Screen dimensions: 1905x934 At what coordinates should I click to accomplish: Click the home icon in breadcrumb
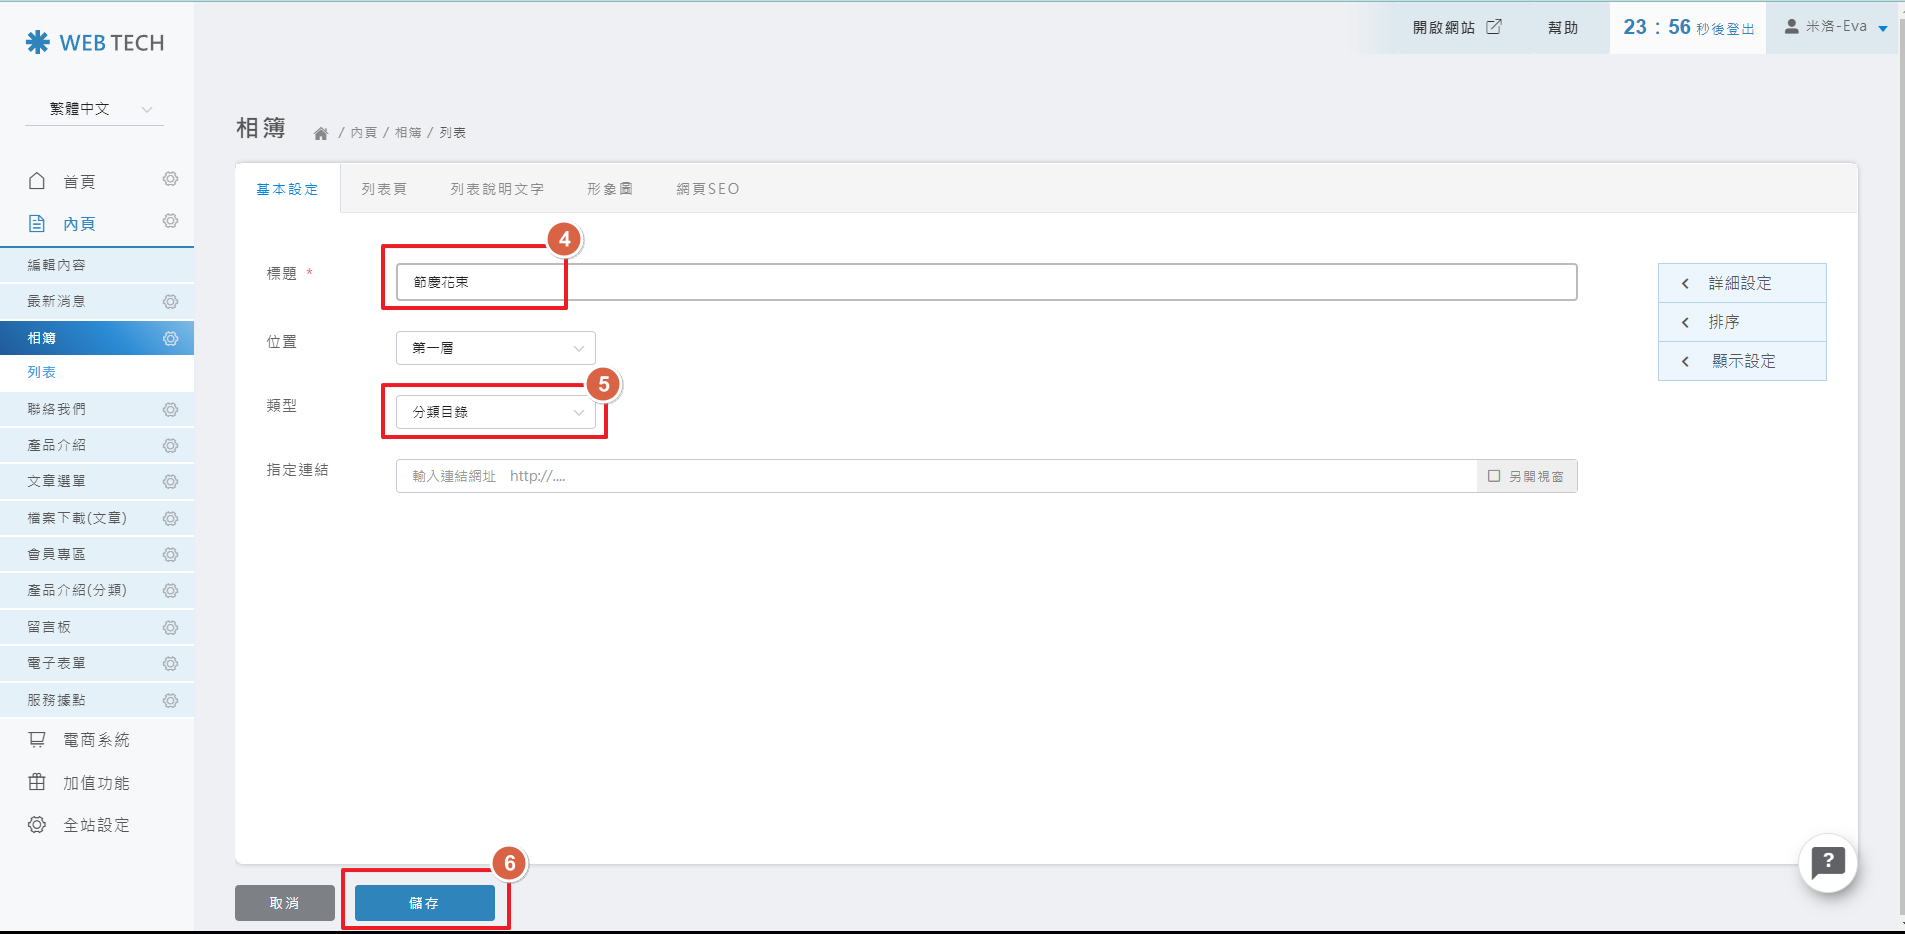pyautogui.click(x=321, y=133)
